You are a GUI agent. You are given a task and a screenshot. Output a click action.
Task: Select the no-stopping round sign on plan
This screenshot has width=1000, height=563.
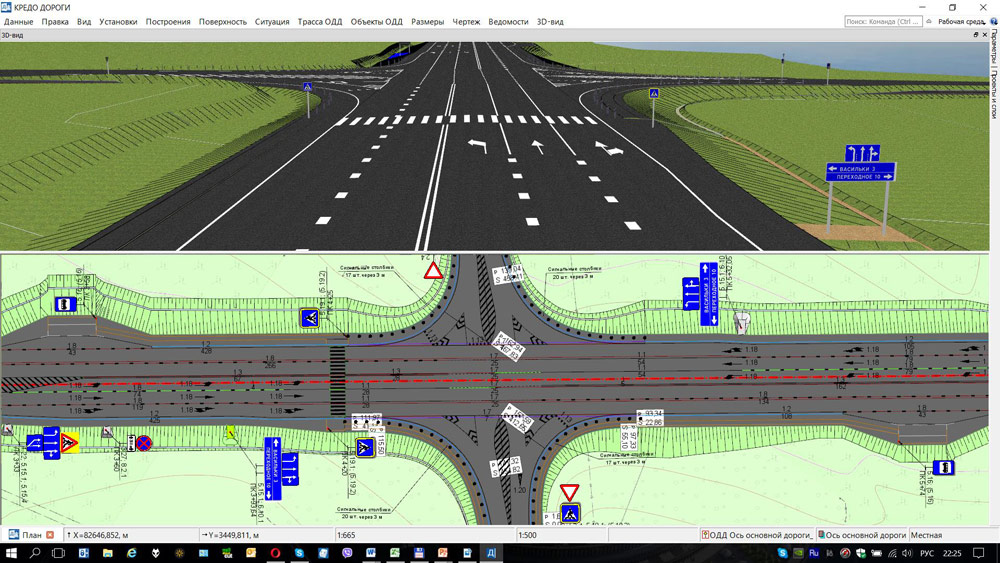click(144, 443)
